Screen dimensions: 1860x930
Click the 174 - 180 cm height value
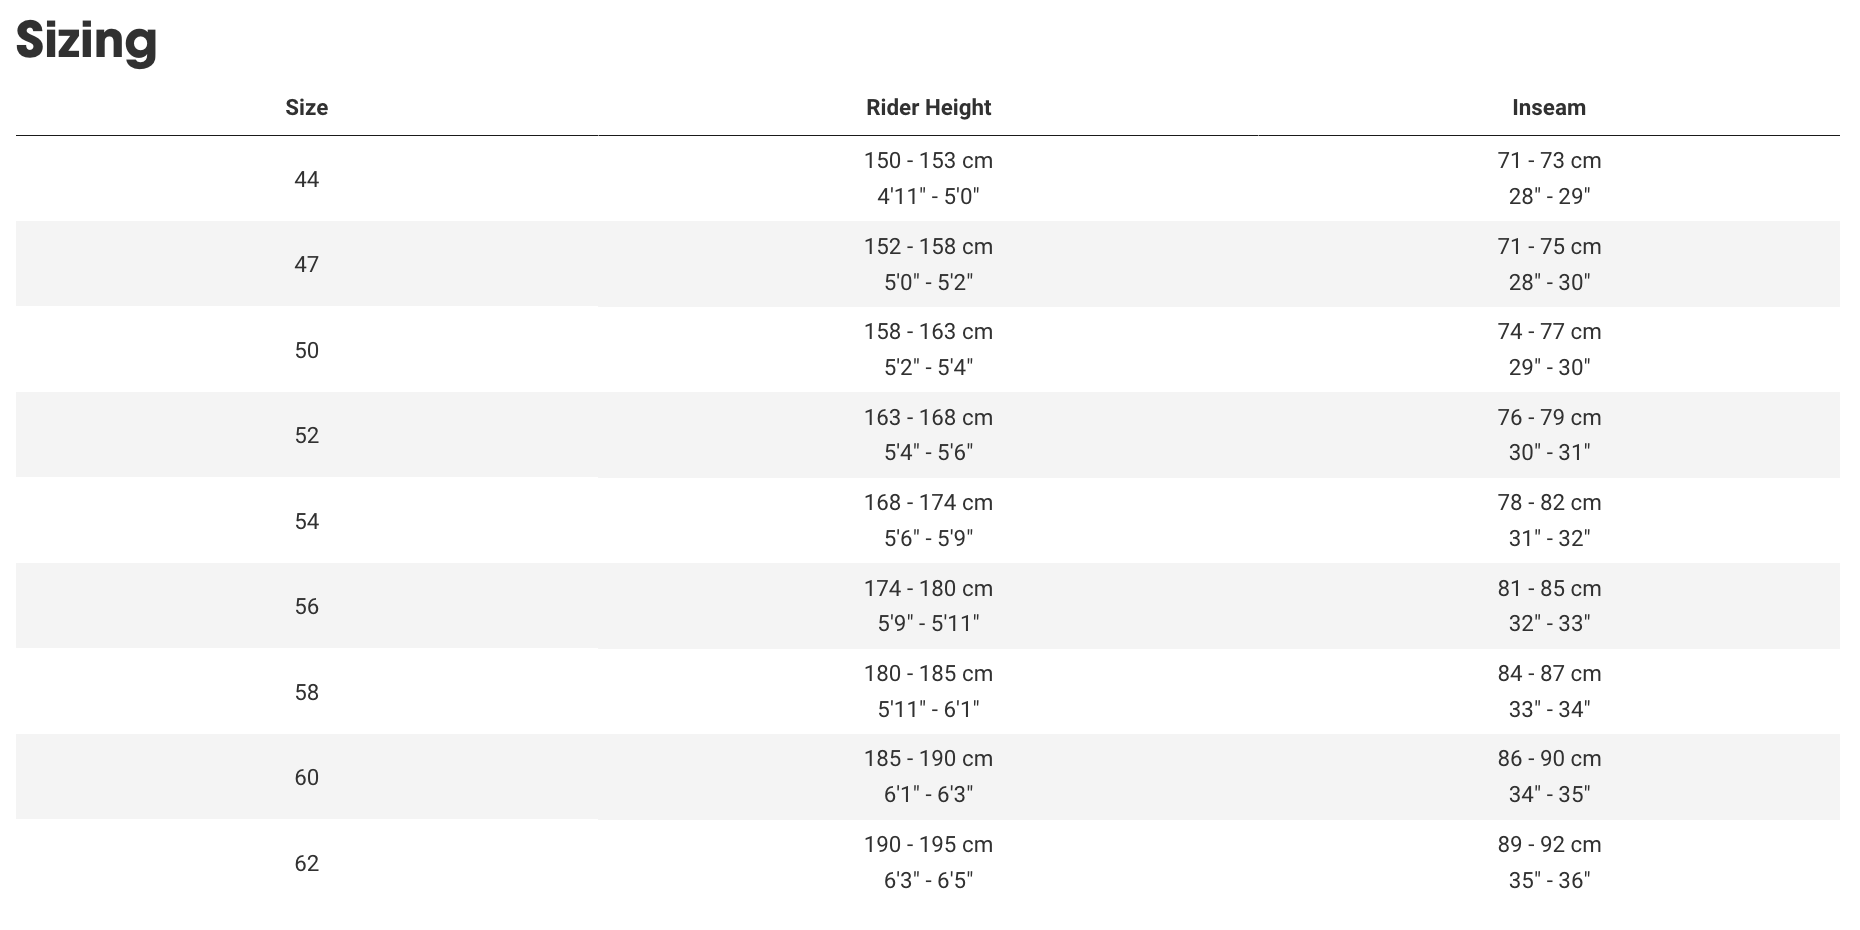[928, 588]
